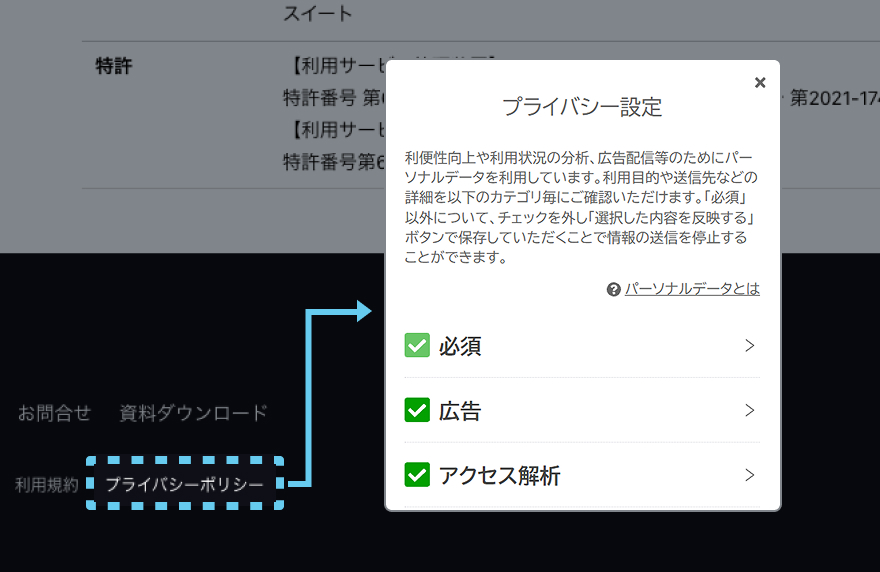
Task: Toggle the 必須 checkbox
Action: click(x=417, y=345)
